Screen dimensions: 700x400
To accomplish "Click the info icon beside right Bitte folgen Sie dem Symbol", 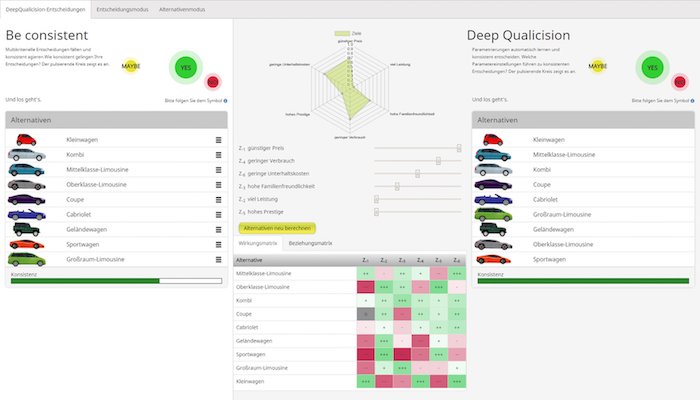I will coord(692,101).
